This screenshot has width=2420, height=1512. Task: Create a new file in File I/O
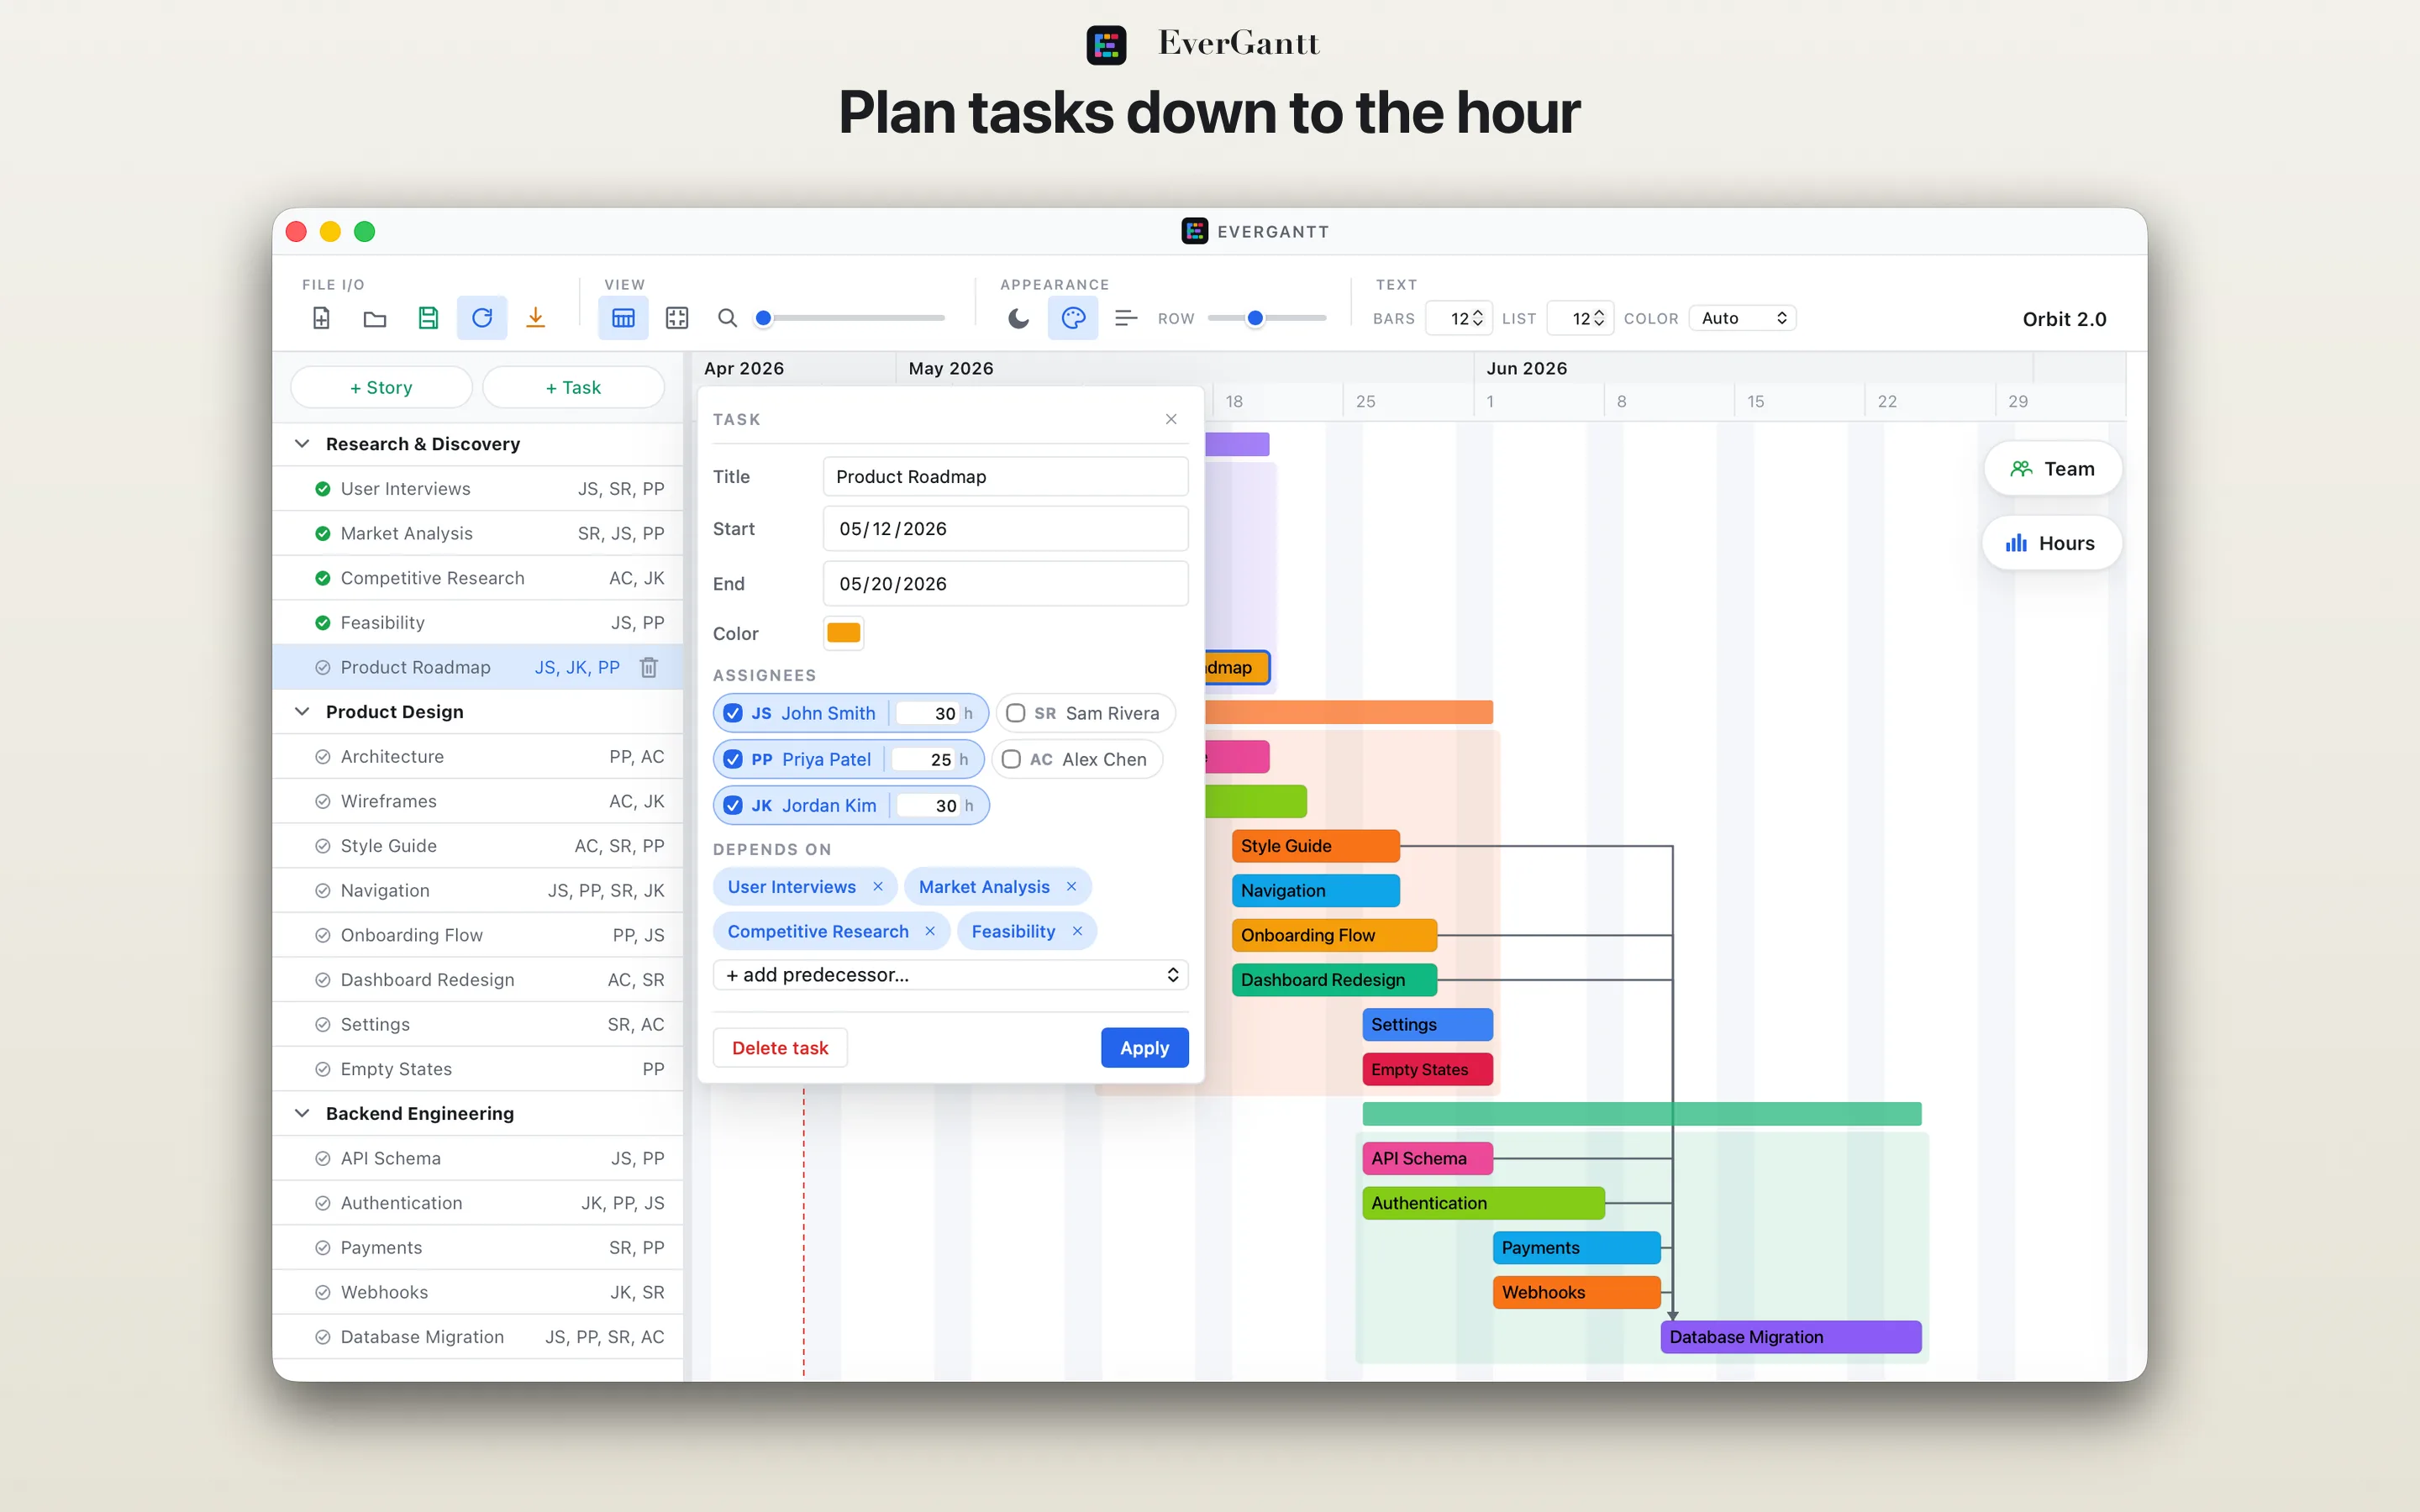click(x=320, y=317)
